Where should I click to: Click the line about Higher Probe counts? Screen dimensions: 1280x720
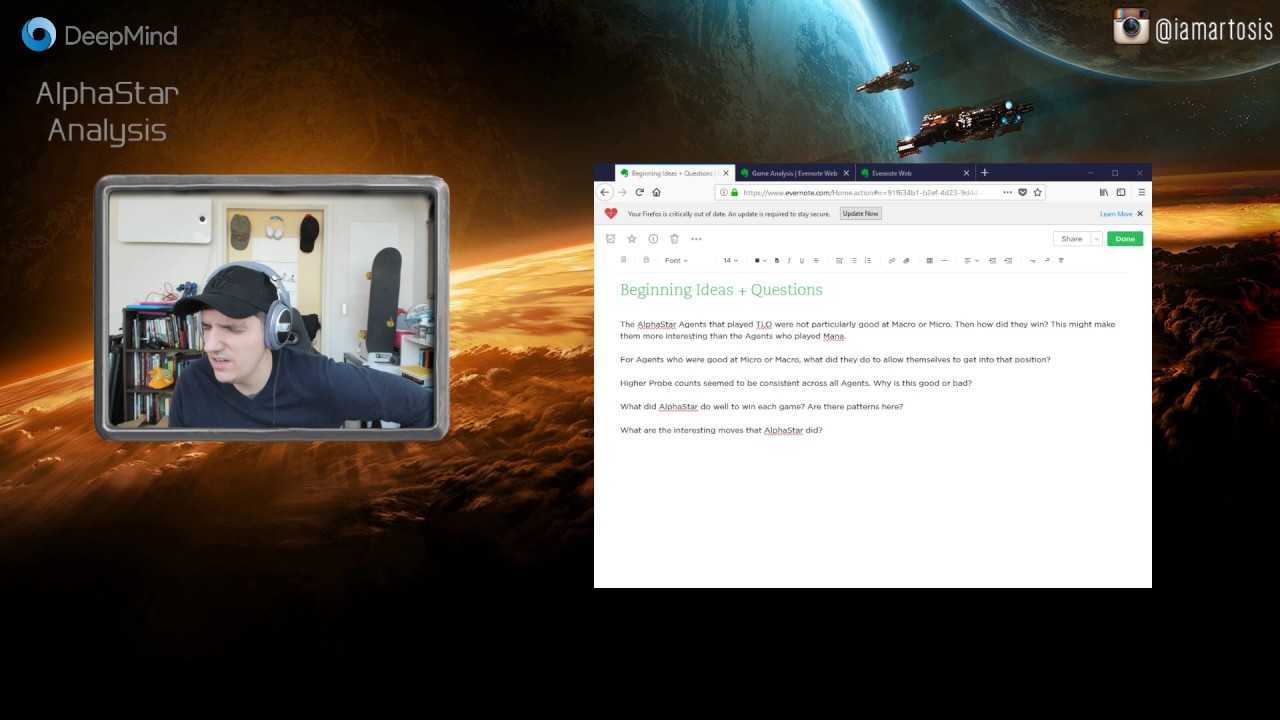tap(796, 383)
